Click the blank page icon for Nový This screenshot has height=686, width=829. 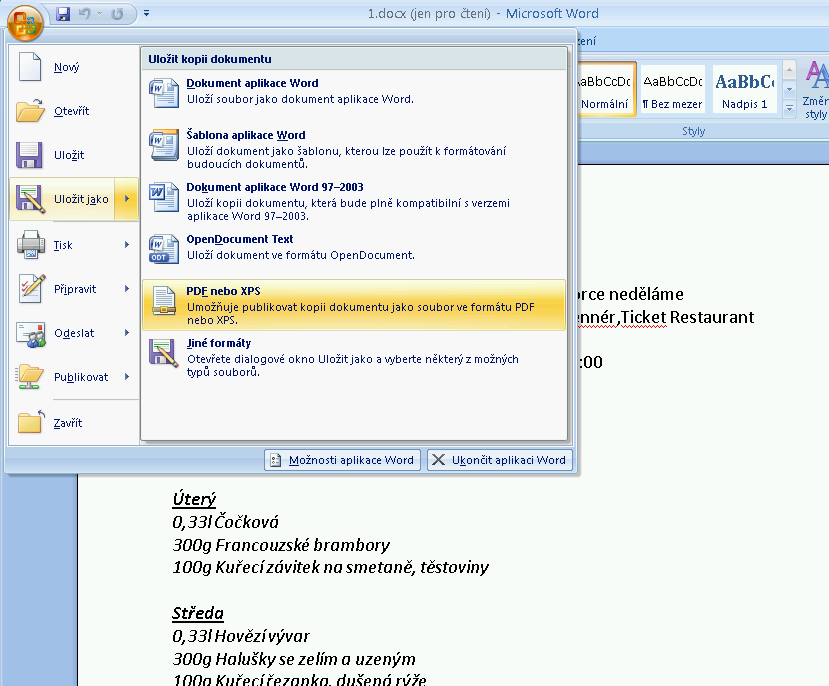click(30, 67)
